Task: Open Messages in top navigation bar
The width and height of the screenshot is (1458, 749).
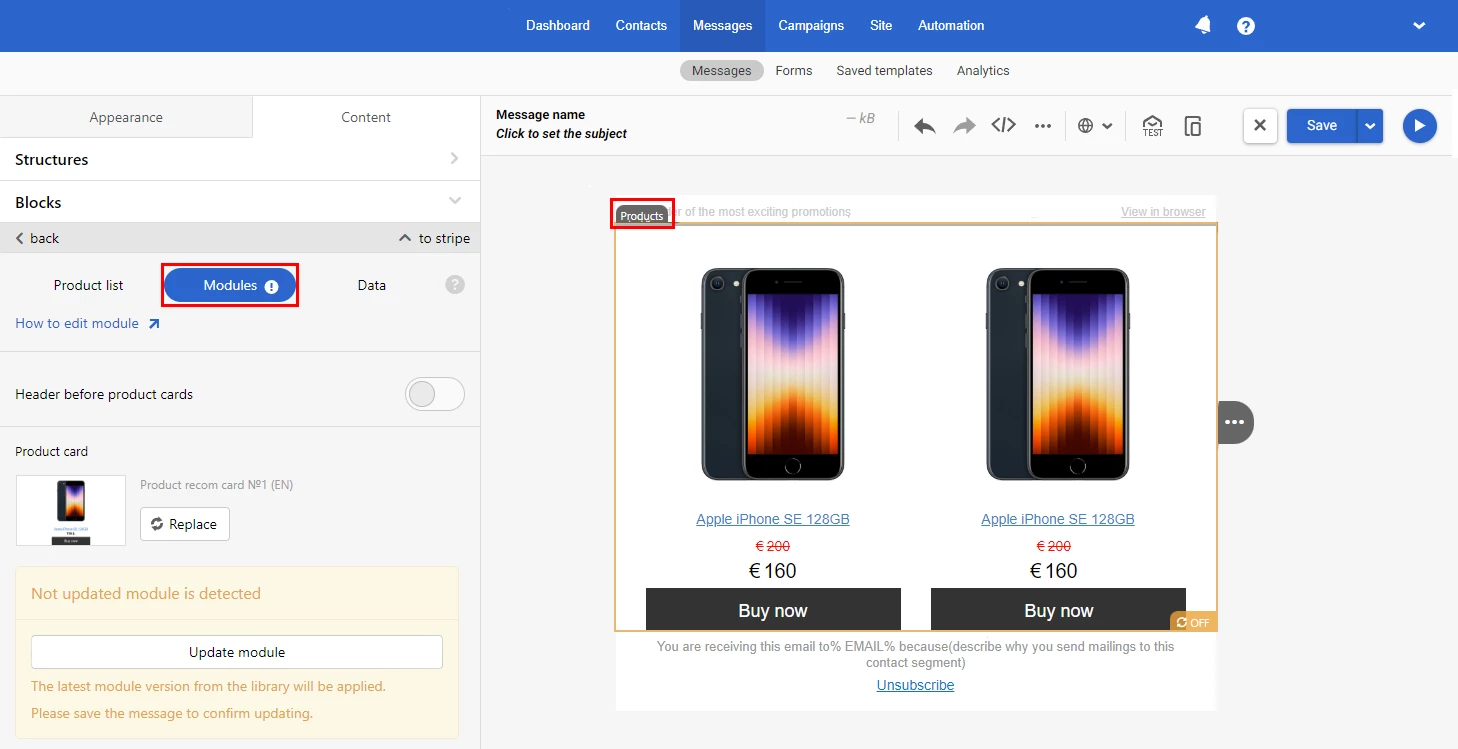Action: tap(722, 26)
